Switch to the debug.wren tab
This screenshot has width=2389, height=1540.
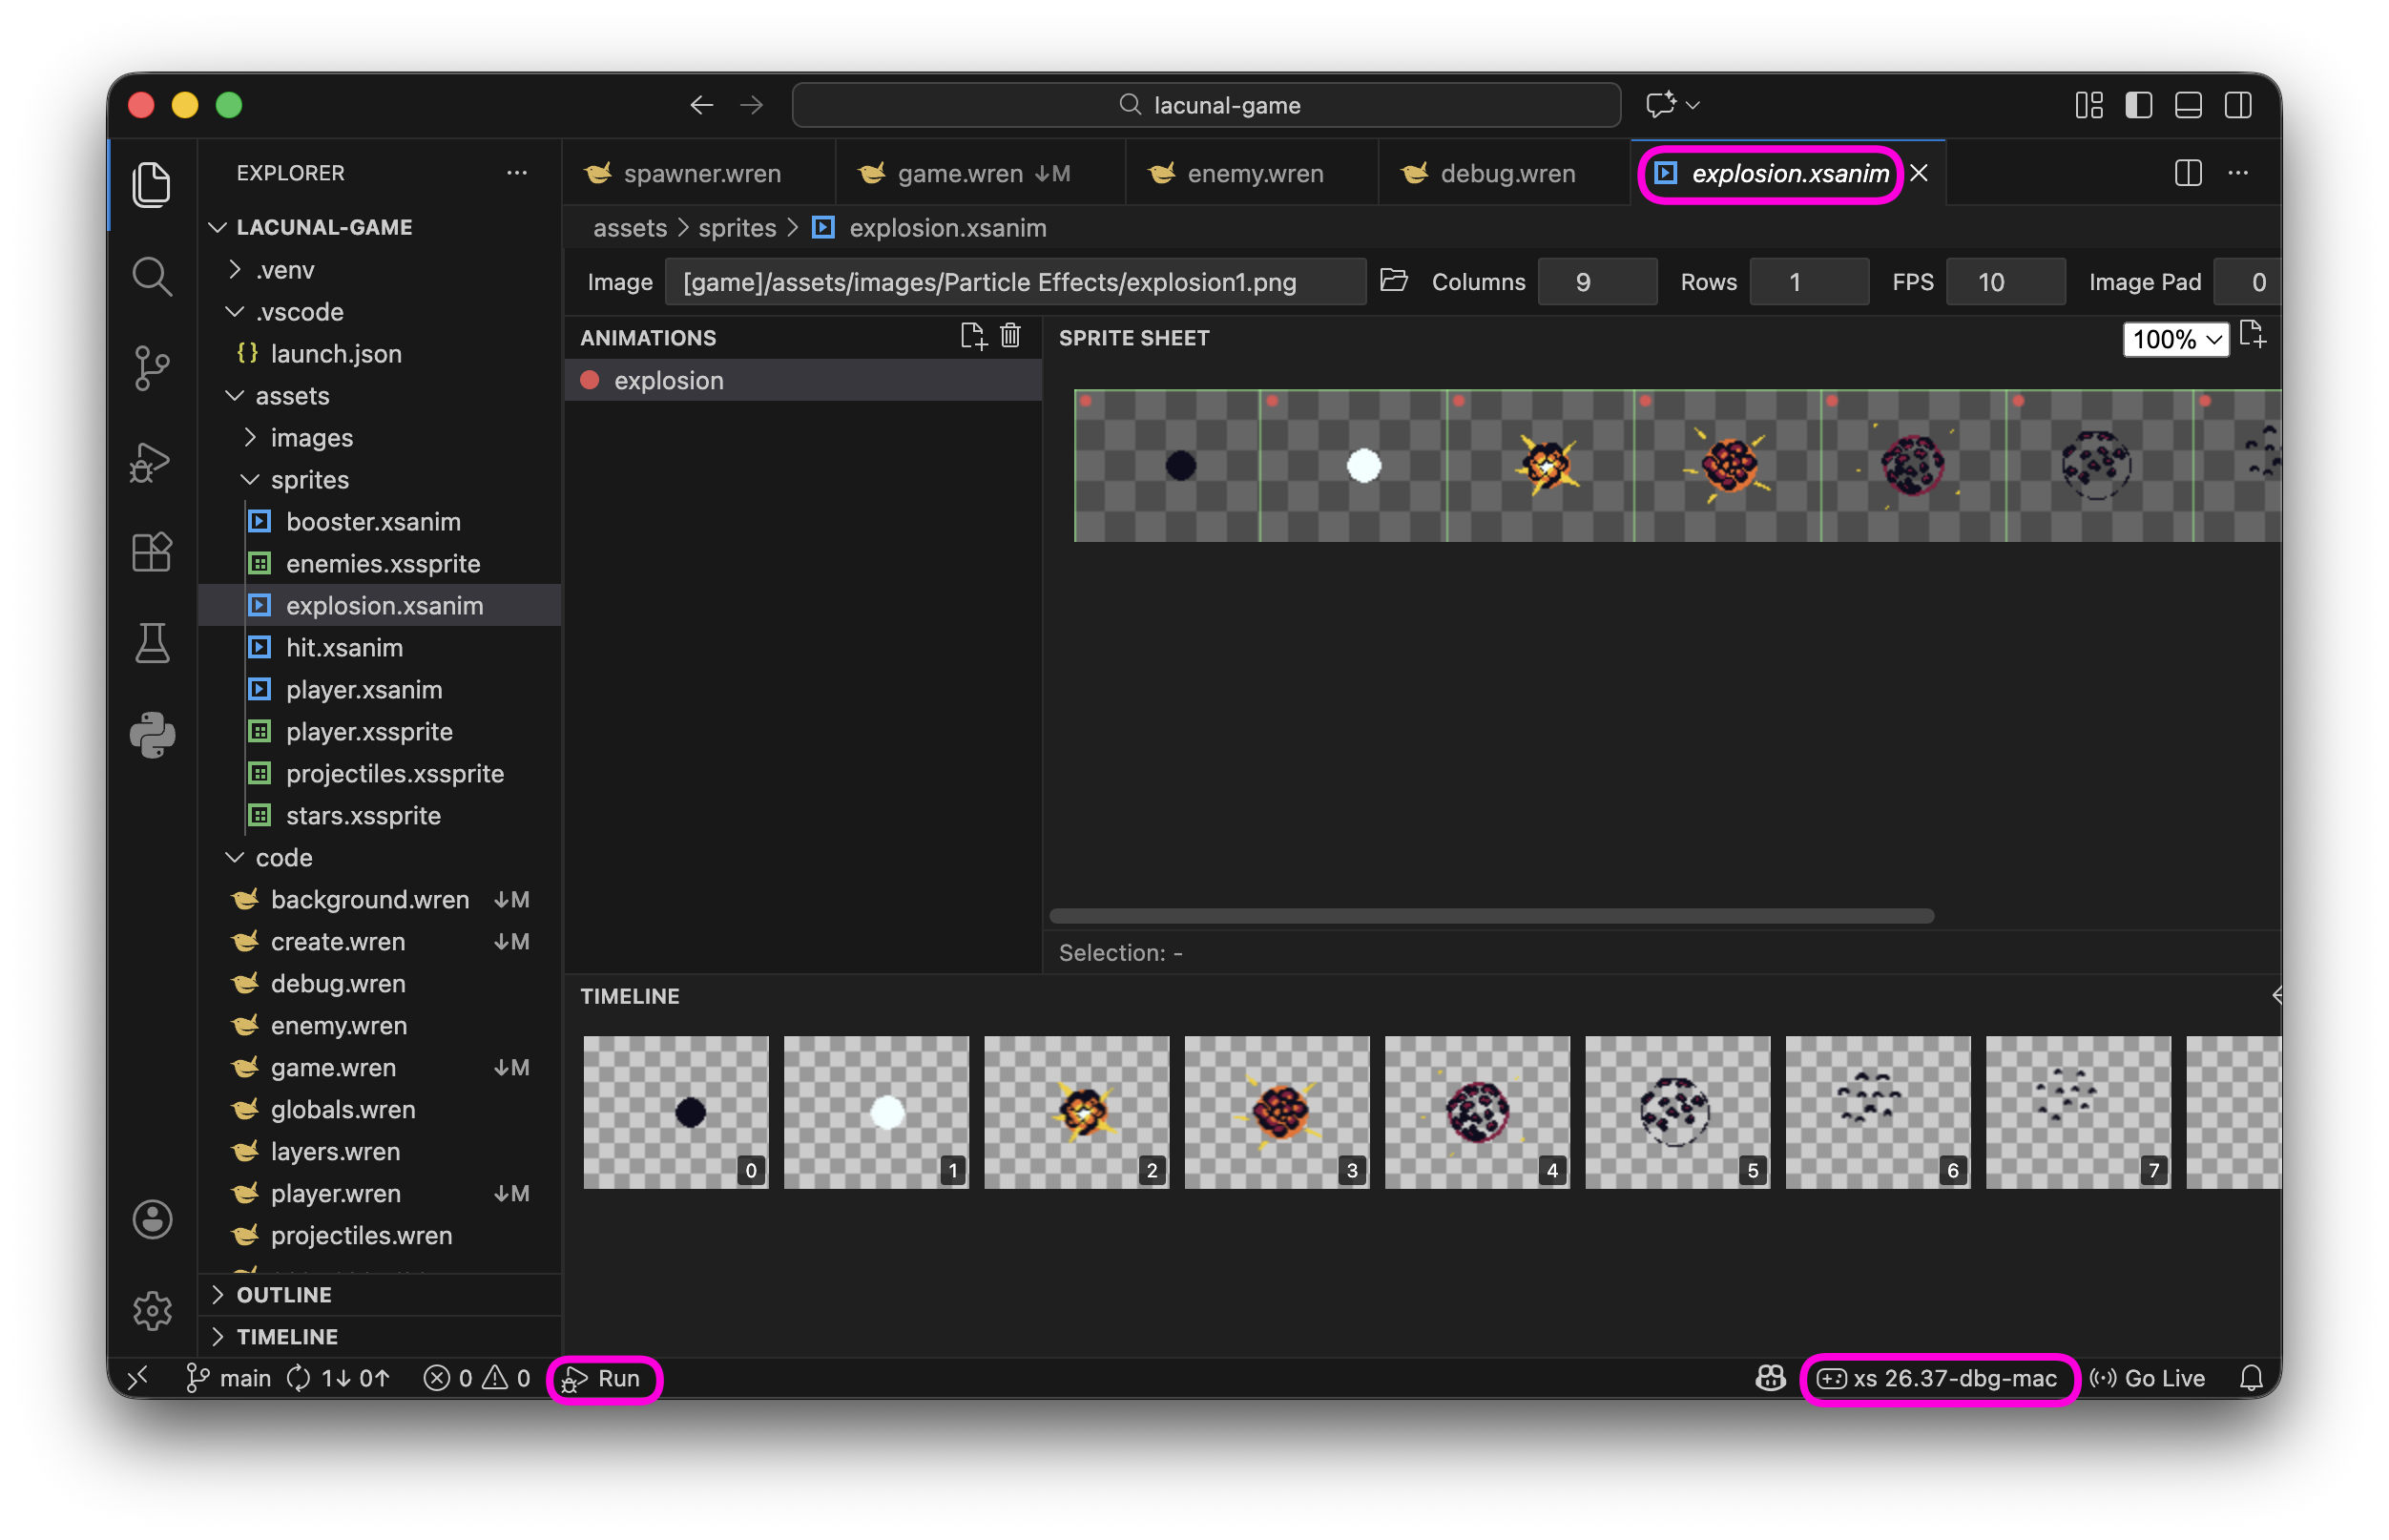point(1505,173)
